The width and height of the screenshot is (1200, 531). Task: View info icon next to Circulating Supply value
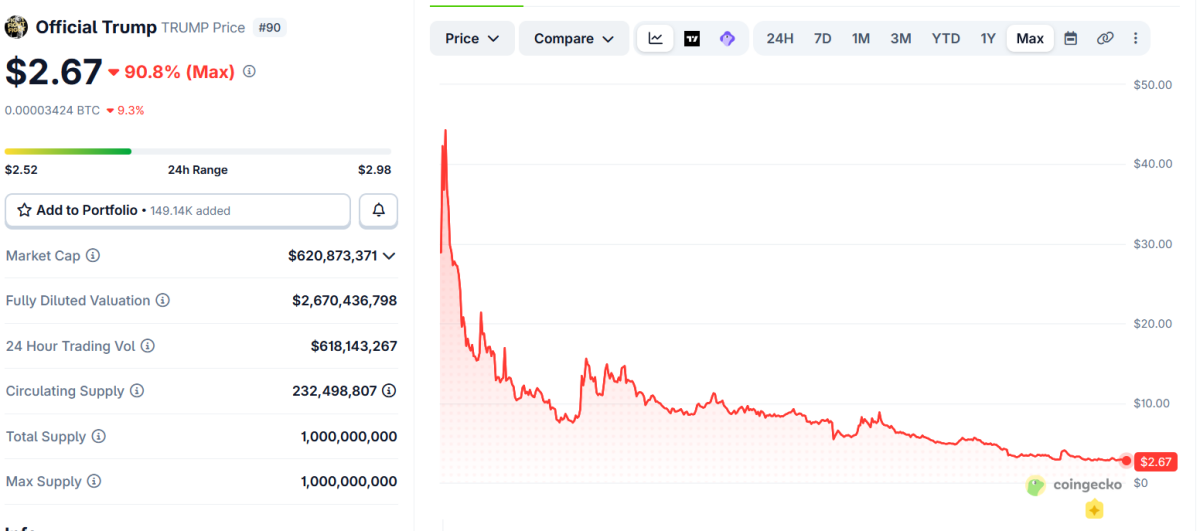[x=389, y=391]
